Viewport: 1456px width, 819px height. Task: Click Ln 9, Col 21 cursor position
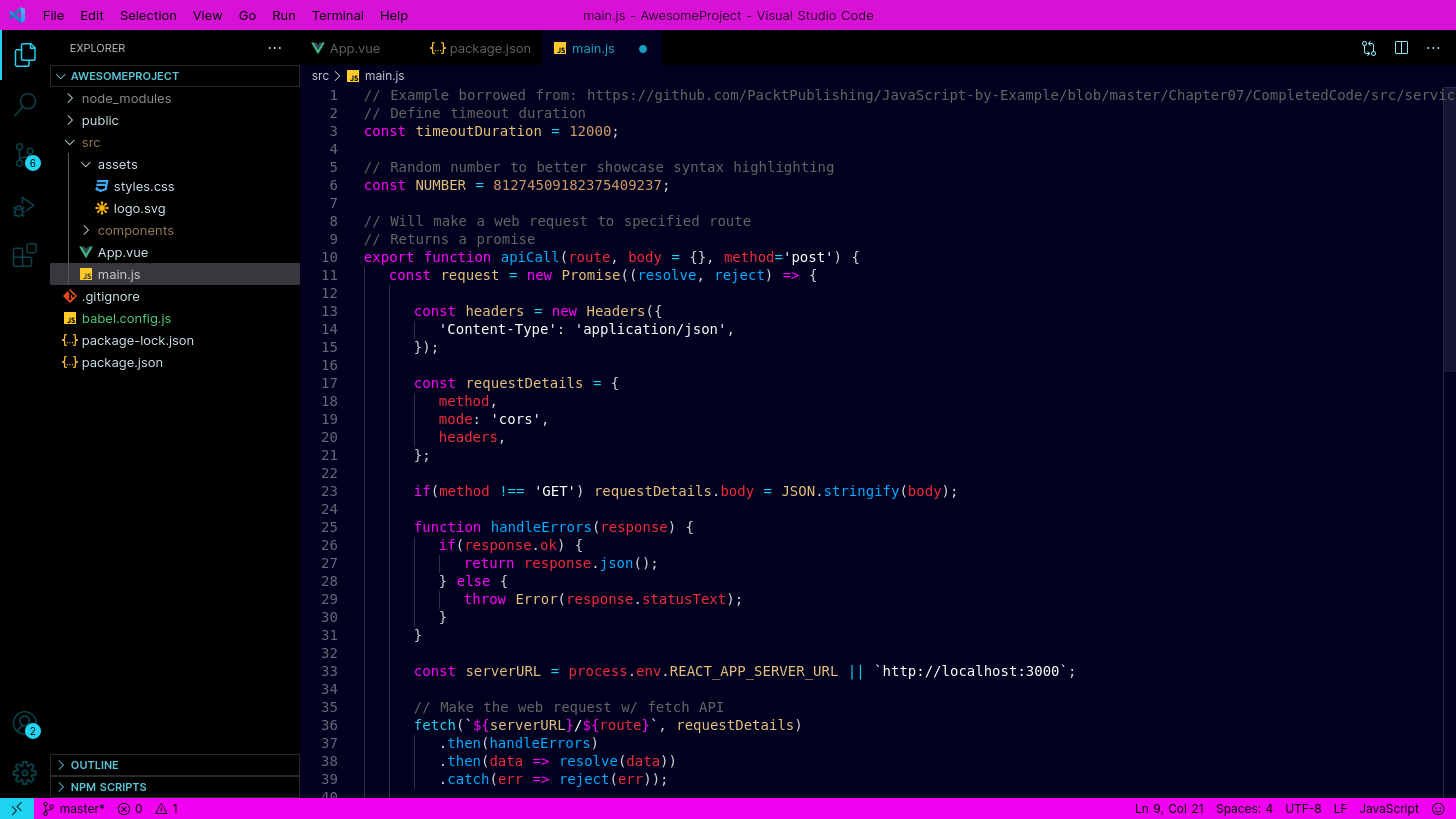(x=1169, y=808)
